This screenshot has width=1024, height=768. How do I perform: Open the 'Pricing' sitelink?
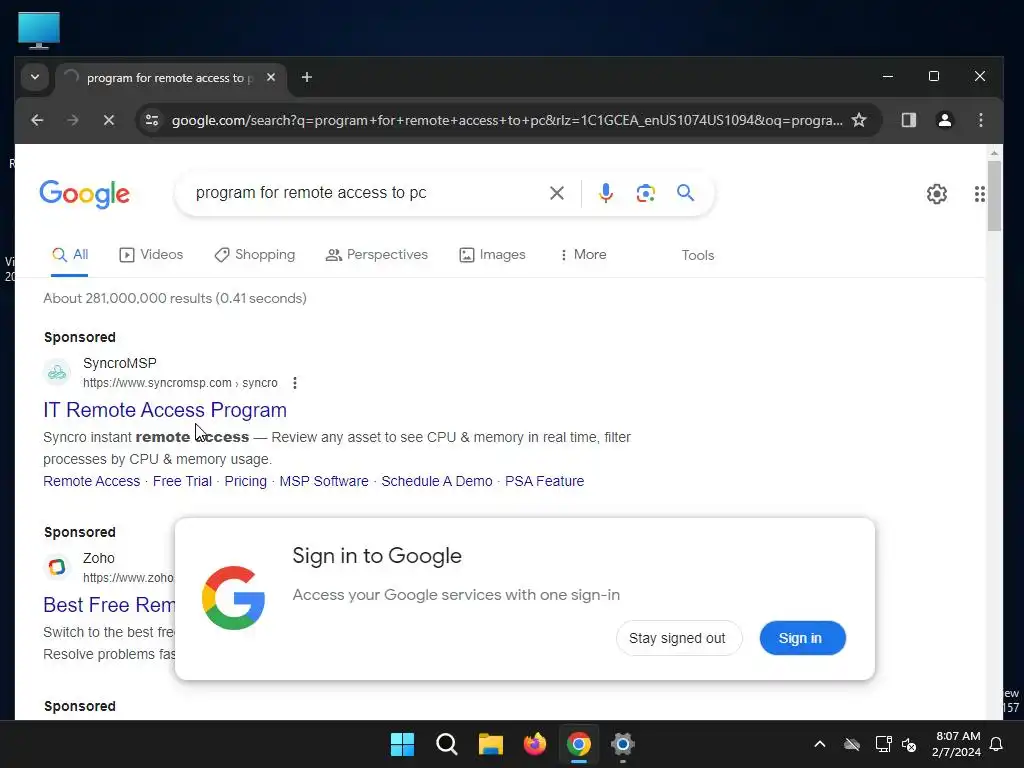click(x=246, y=481)
